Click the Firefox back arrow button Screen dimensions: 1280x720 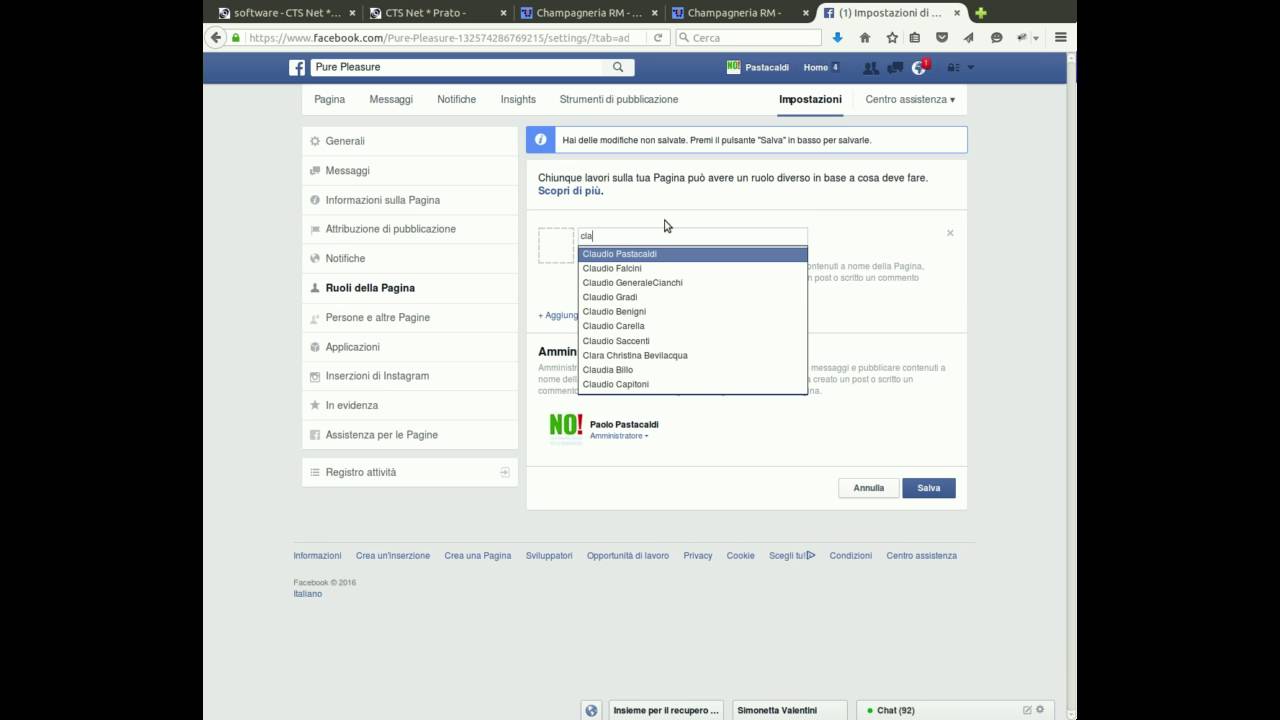(x=215, y=38)
